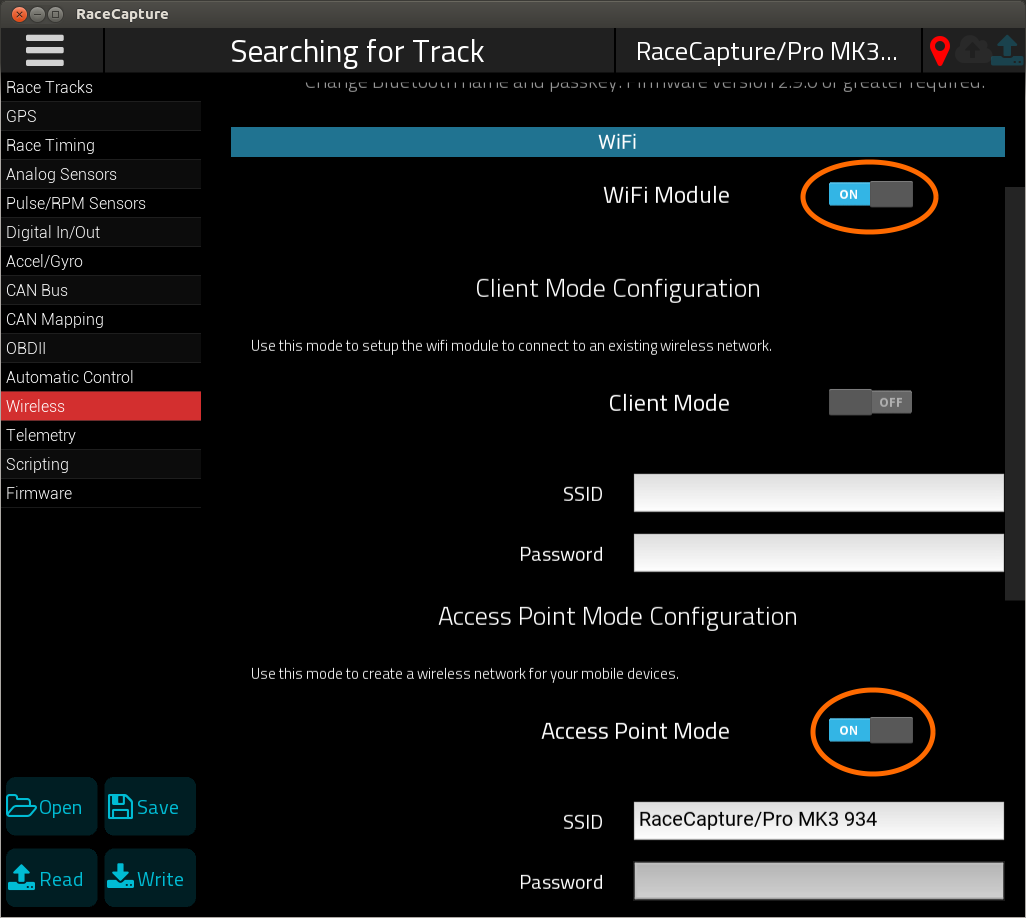Focus the Client Mode Password field
This screenshot has width=1026, height=918.
pos(819,553)
